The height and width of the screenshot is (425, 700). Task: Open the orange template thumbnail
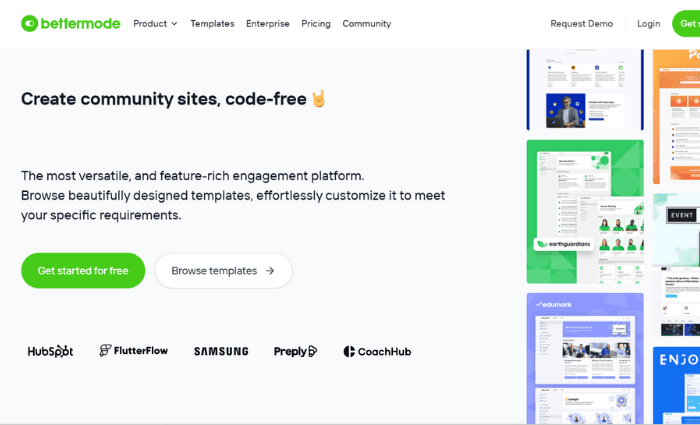click(x=676, y=117)
